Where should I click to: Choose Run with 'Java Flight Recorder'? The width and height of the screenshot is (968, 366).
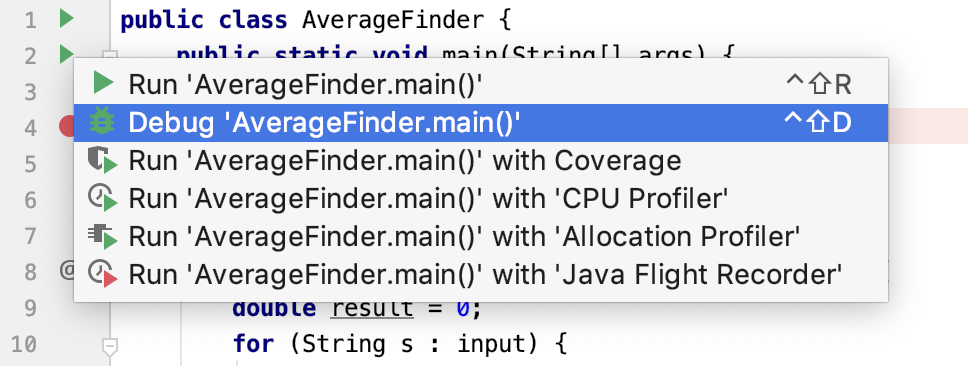point(481,274)
